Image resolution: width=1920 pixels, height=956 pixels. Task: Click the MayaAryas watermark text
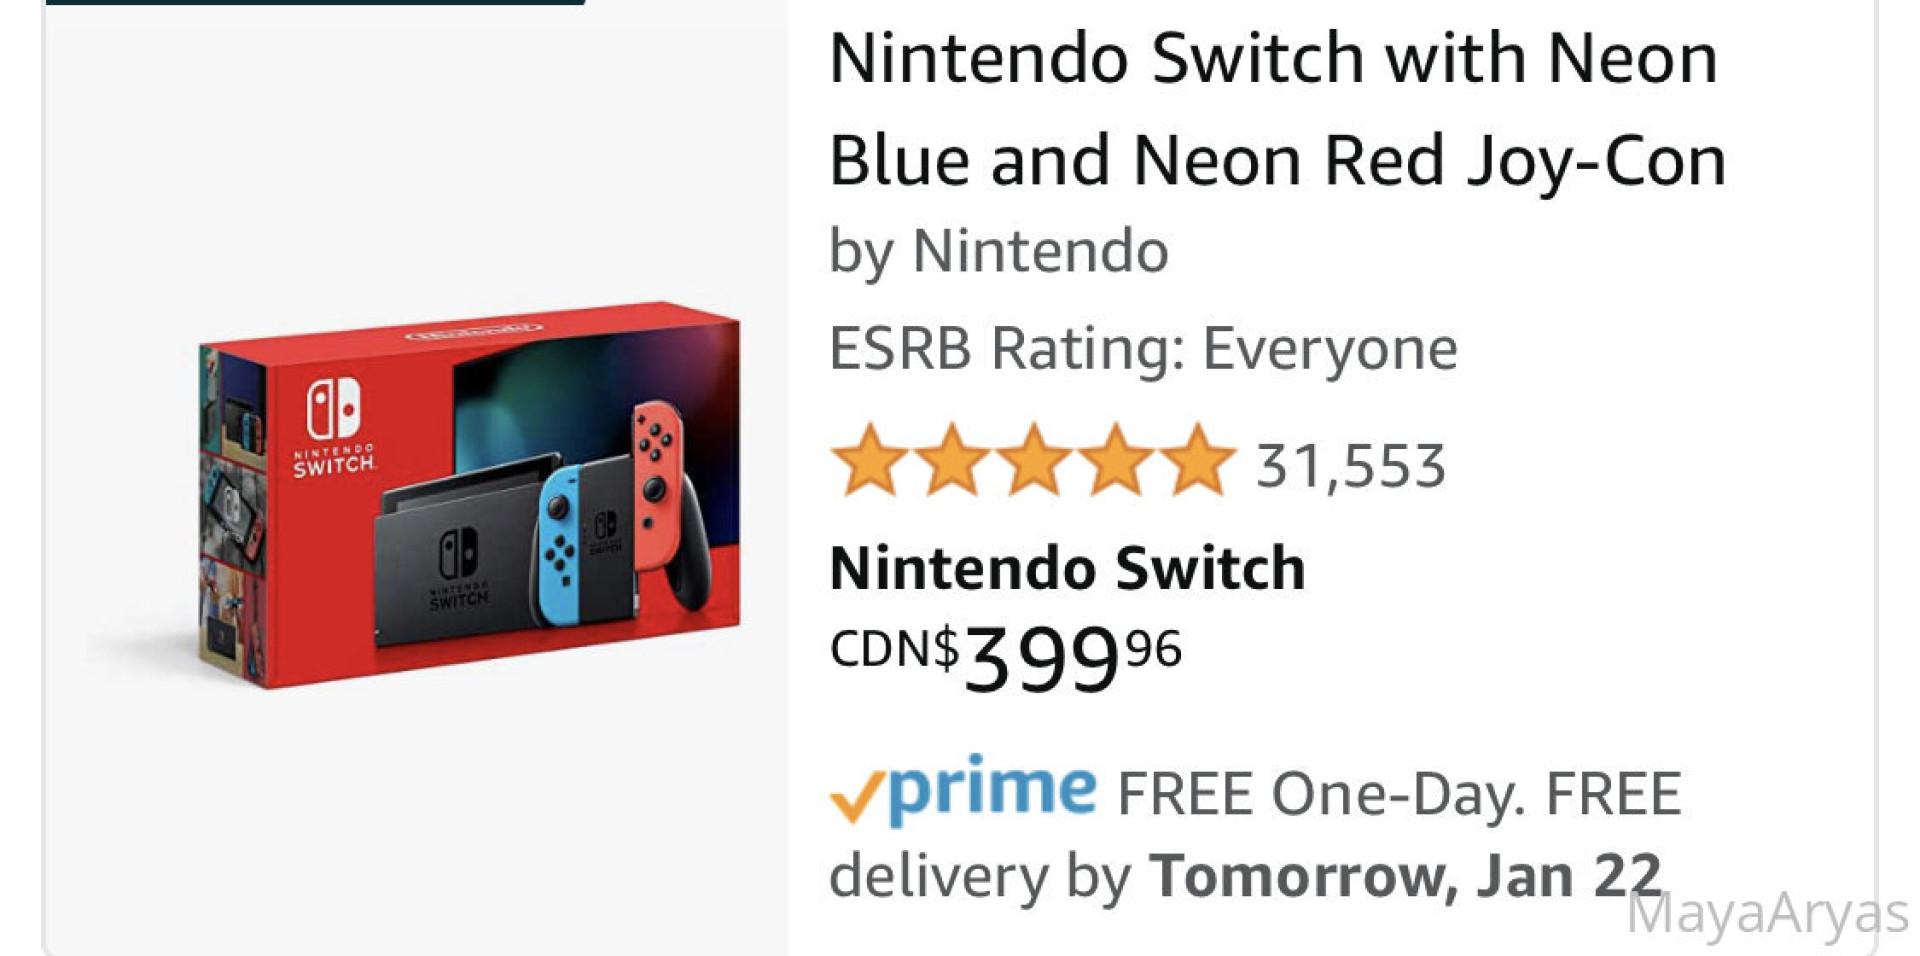point(1767,914)
